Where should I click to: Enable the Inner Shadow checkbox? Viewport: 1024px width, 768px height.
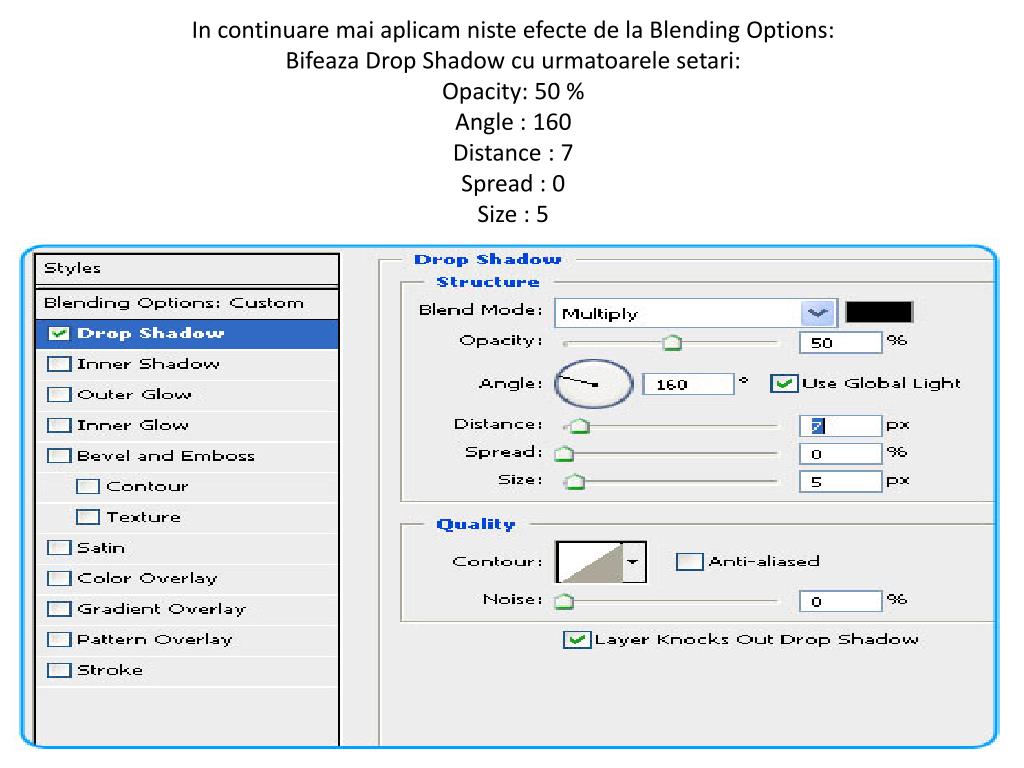(59, 364)
